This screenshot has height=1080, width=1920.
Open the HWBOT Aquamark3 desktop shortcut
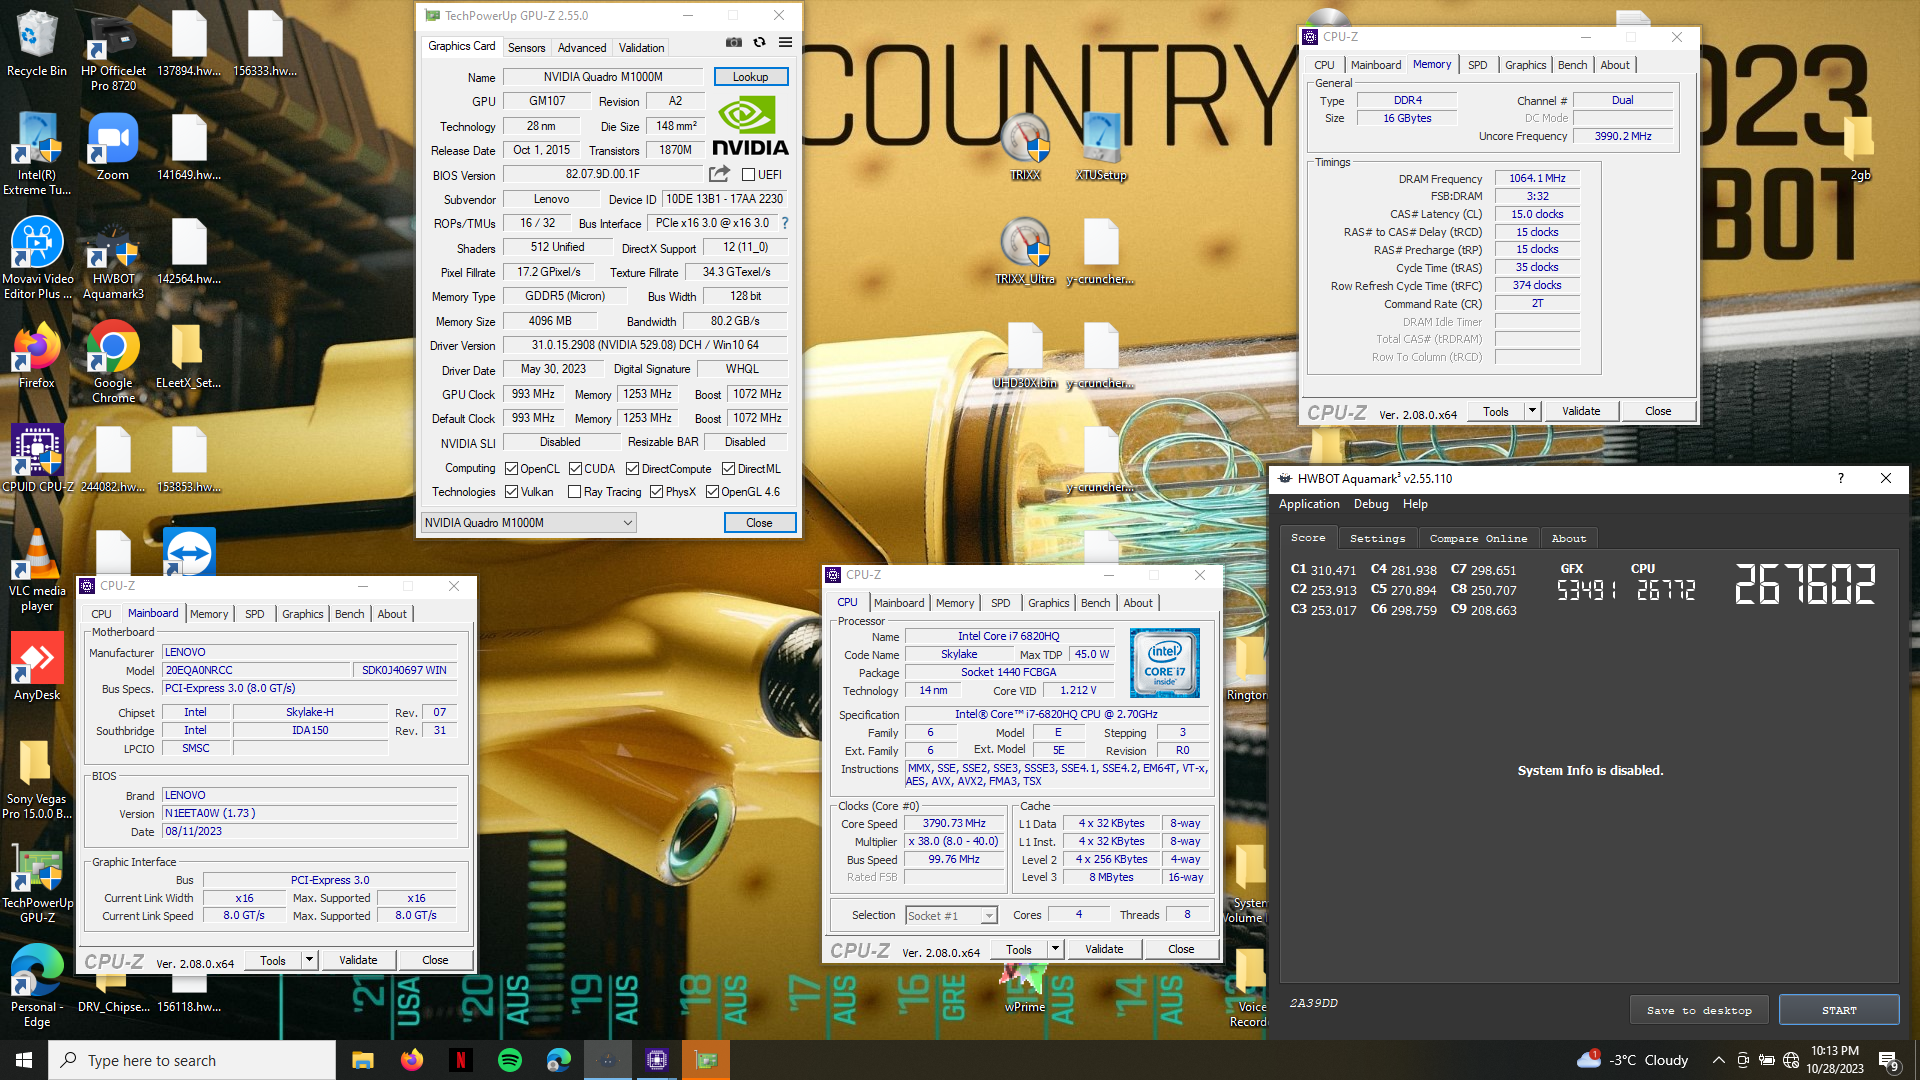113,260
